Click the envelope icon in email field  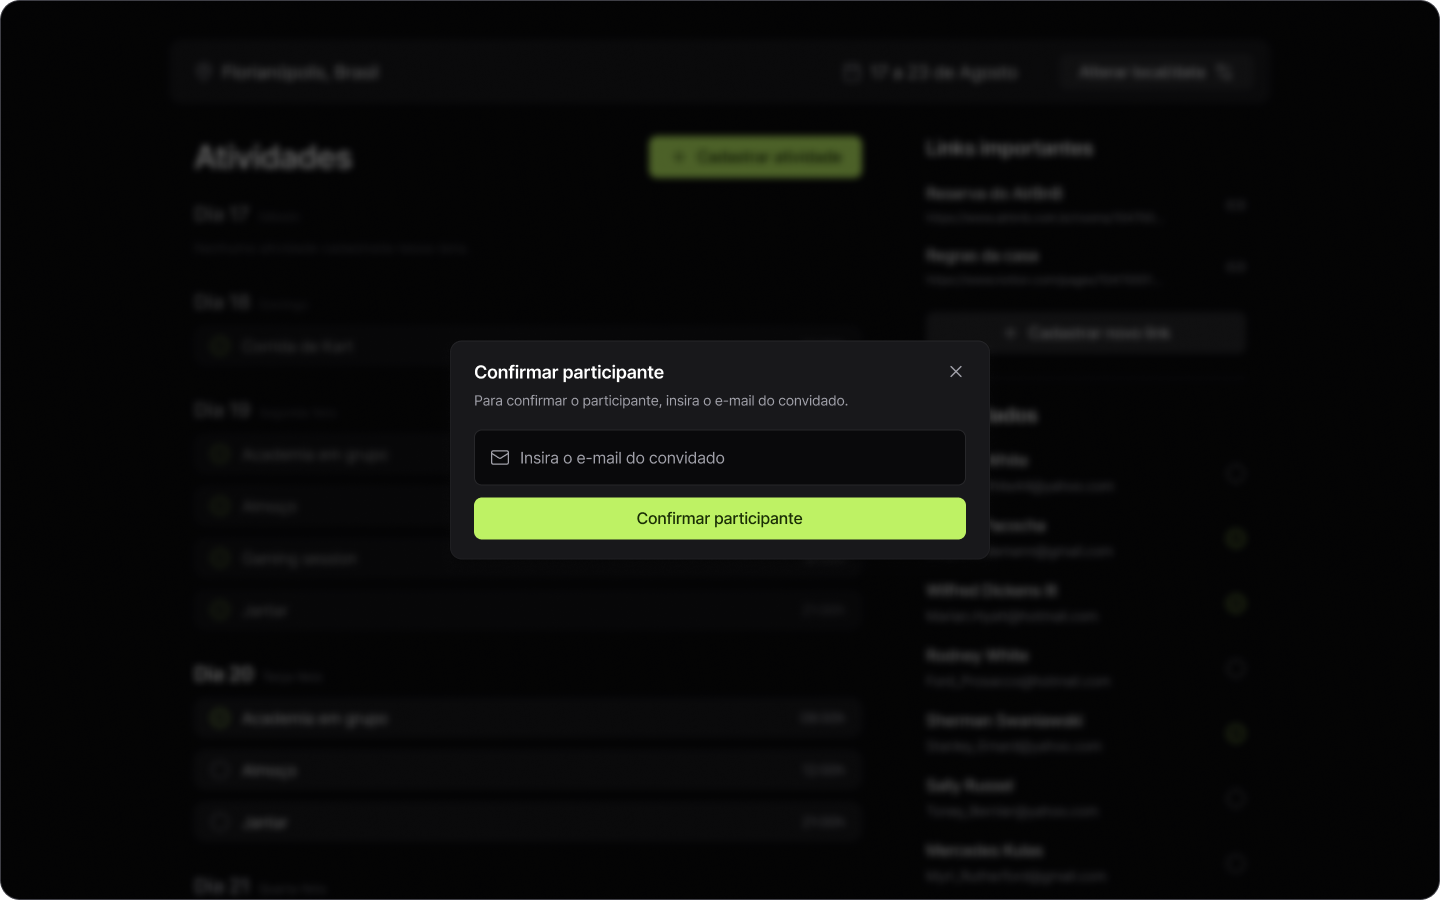click(x=500, y=458)
